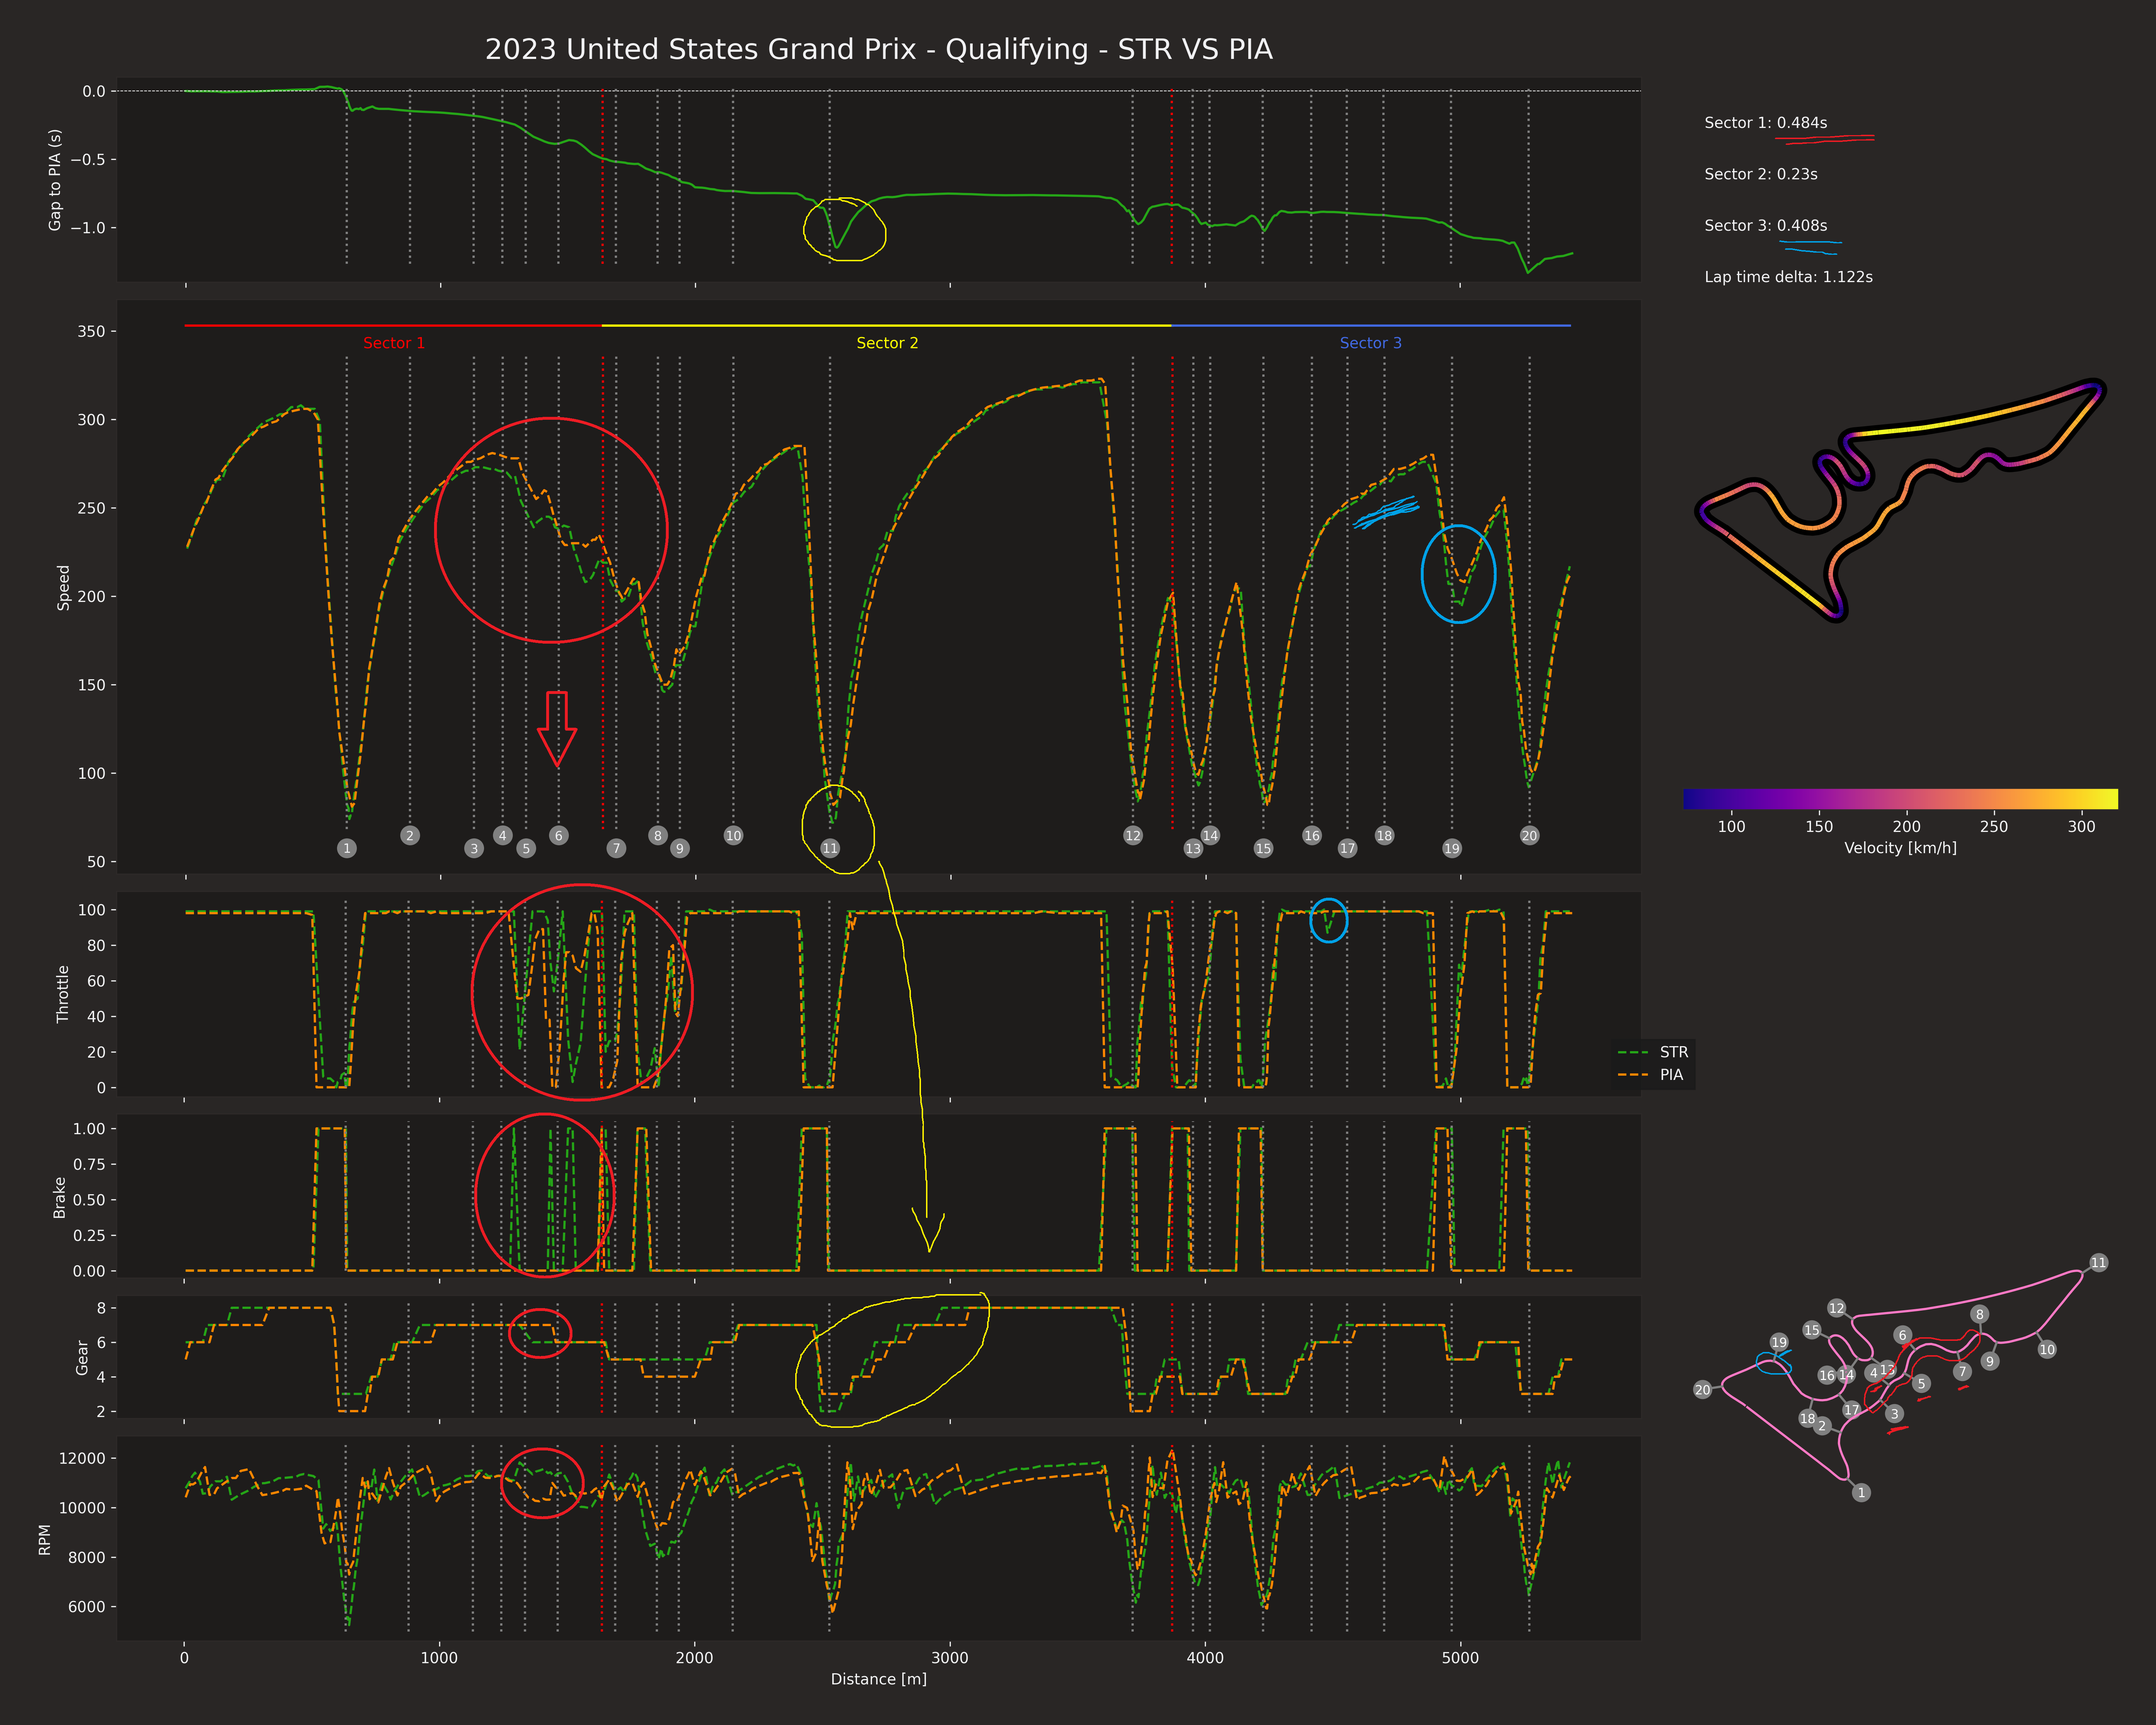Click corner 7 marker in the Speed plot
Viewport: 2156px width, 1725px height.
(616, 848)
